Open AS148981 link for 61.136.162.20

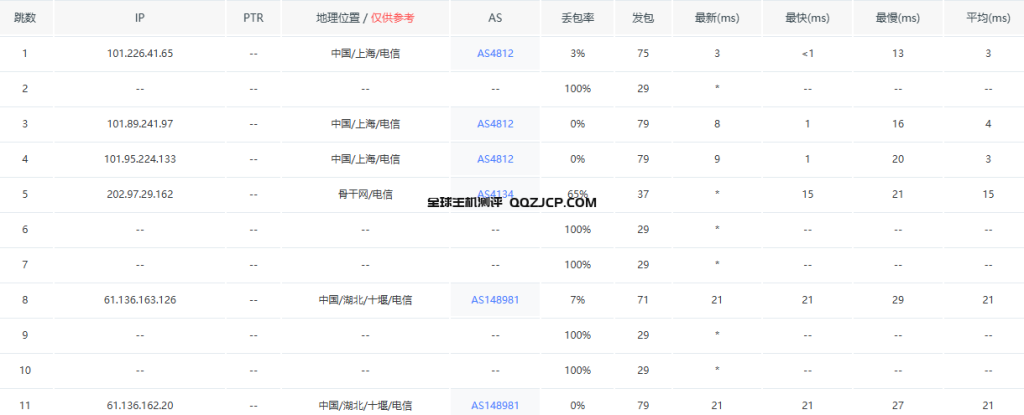(x=495, y=406)
